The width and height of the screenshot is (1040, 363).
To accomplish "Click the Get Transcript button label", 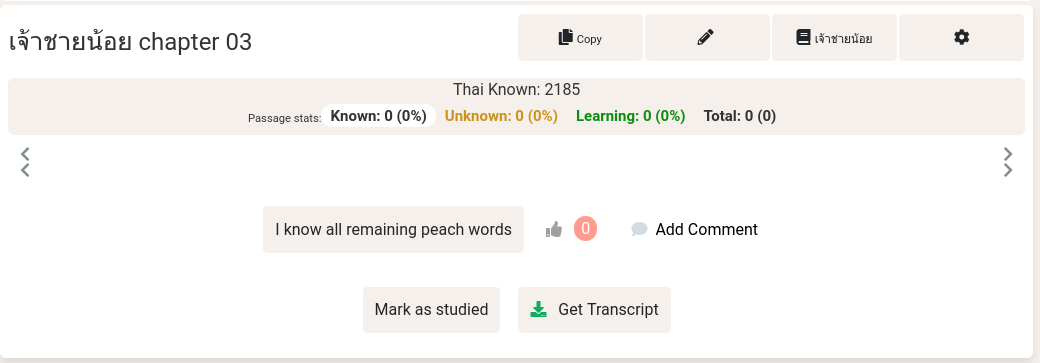I will pos(608,310).
